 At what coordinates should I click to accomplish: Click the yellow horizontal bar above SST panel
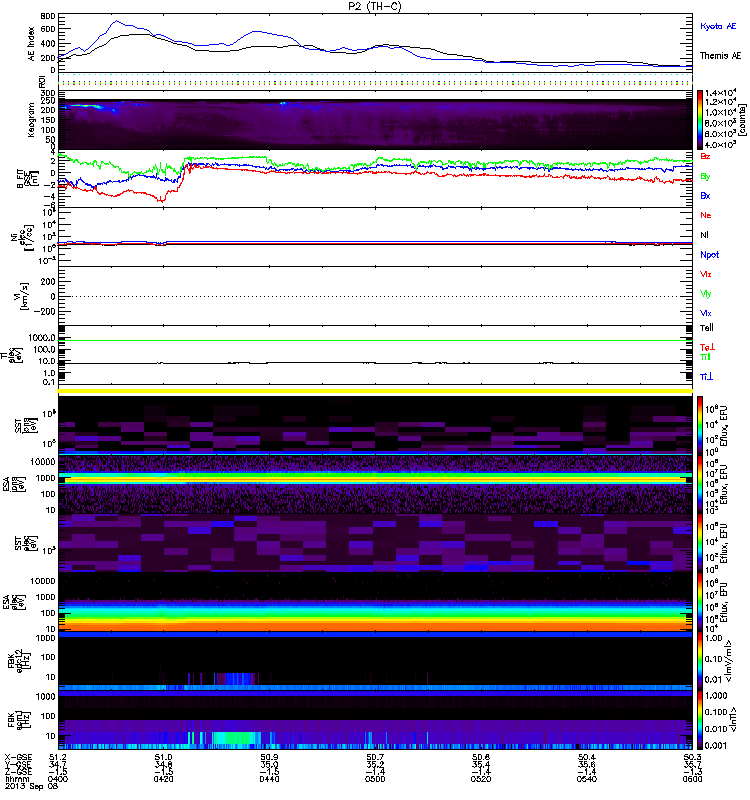point(375,391)
